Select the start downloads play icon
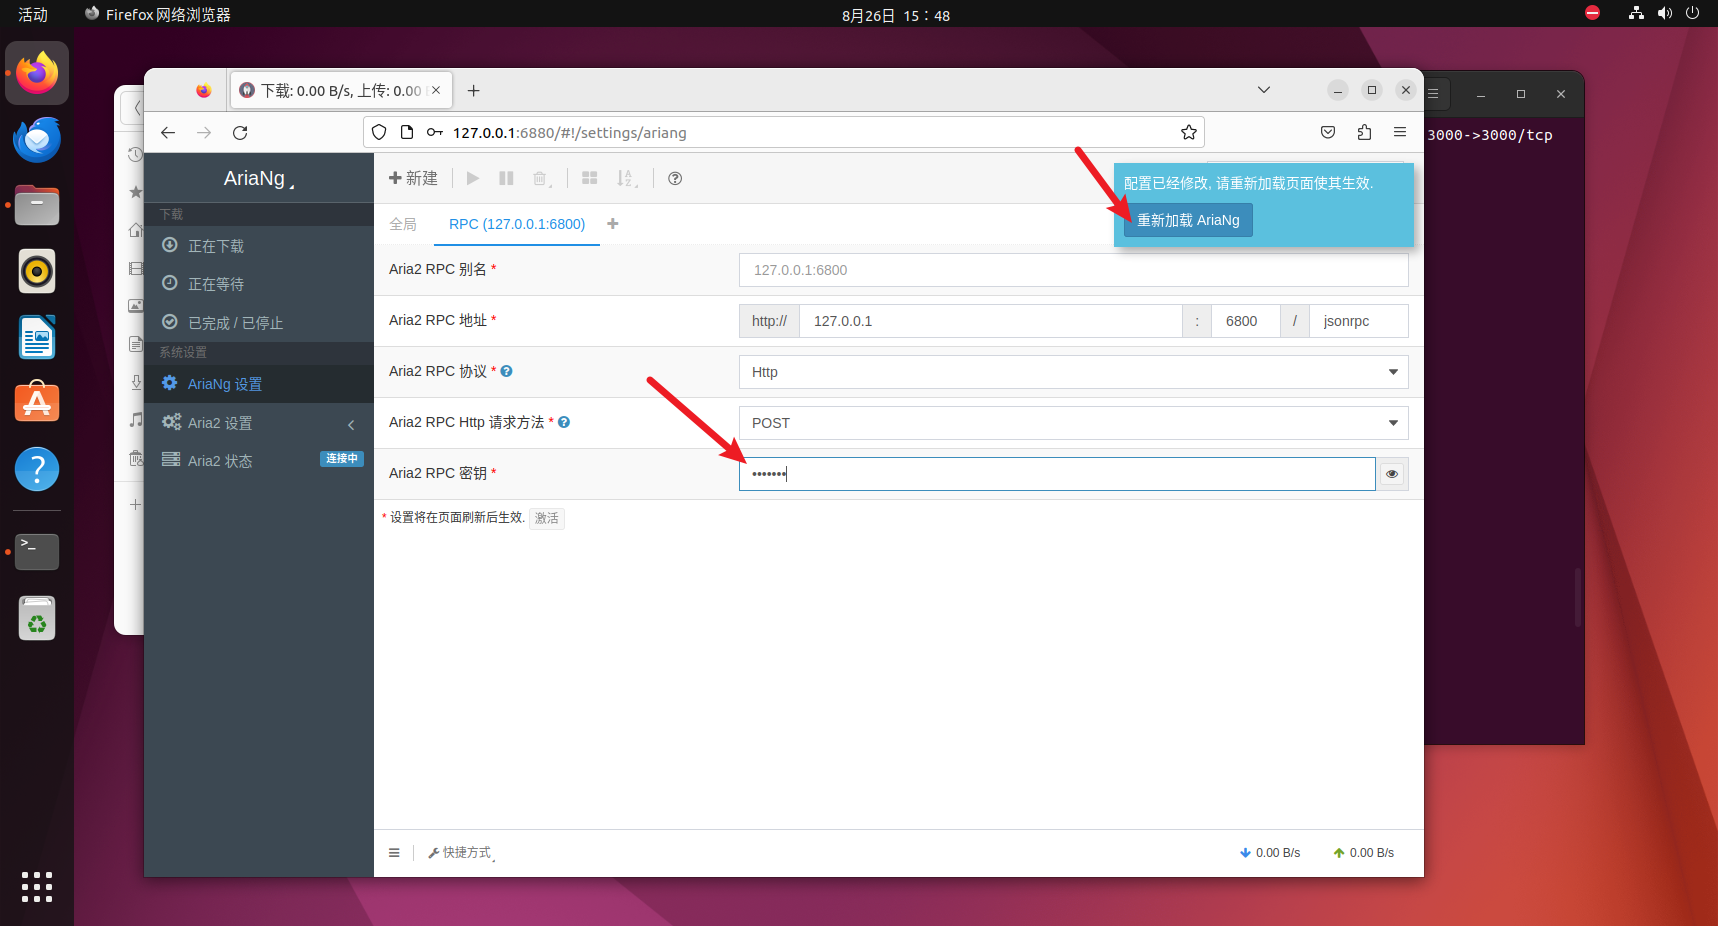 tap(471, 178)
